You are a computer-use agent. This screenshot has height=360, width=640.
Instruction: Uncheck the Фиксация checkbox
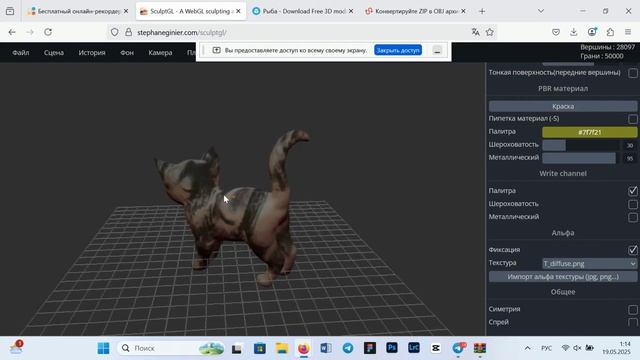click(x=633, y=250)
